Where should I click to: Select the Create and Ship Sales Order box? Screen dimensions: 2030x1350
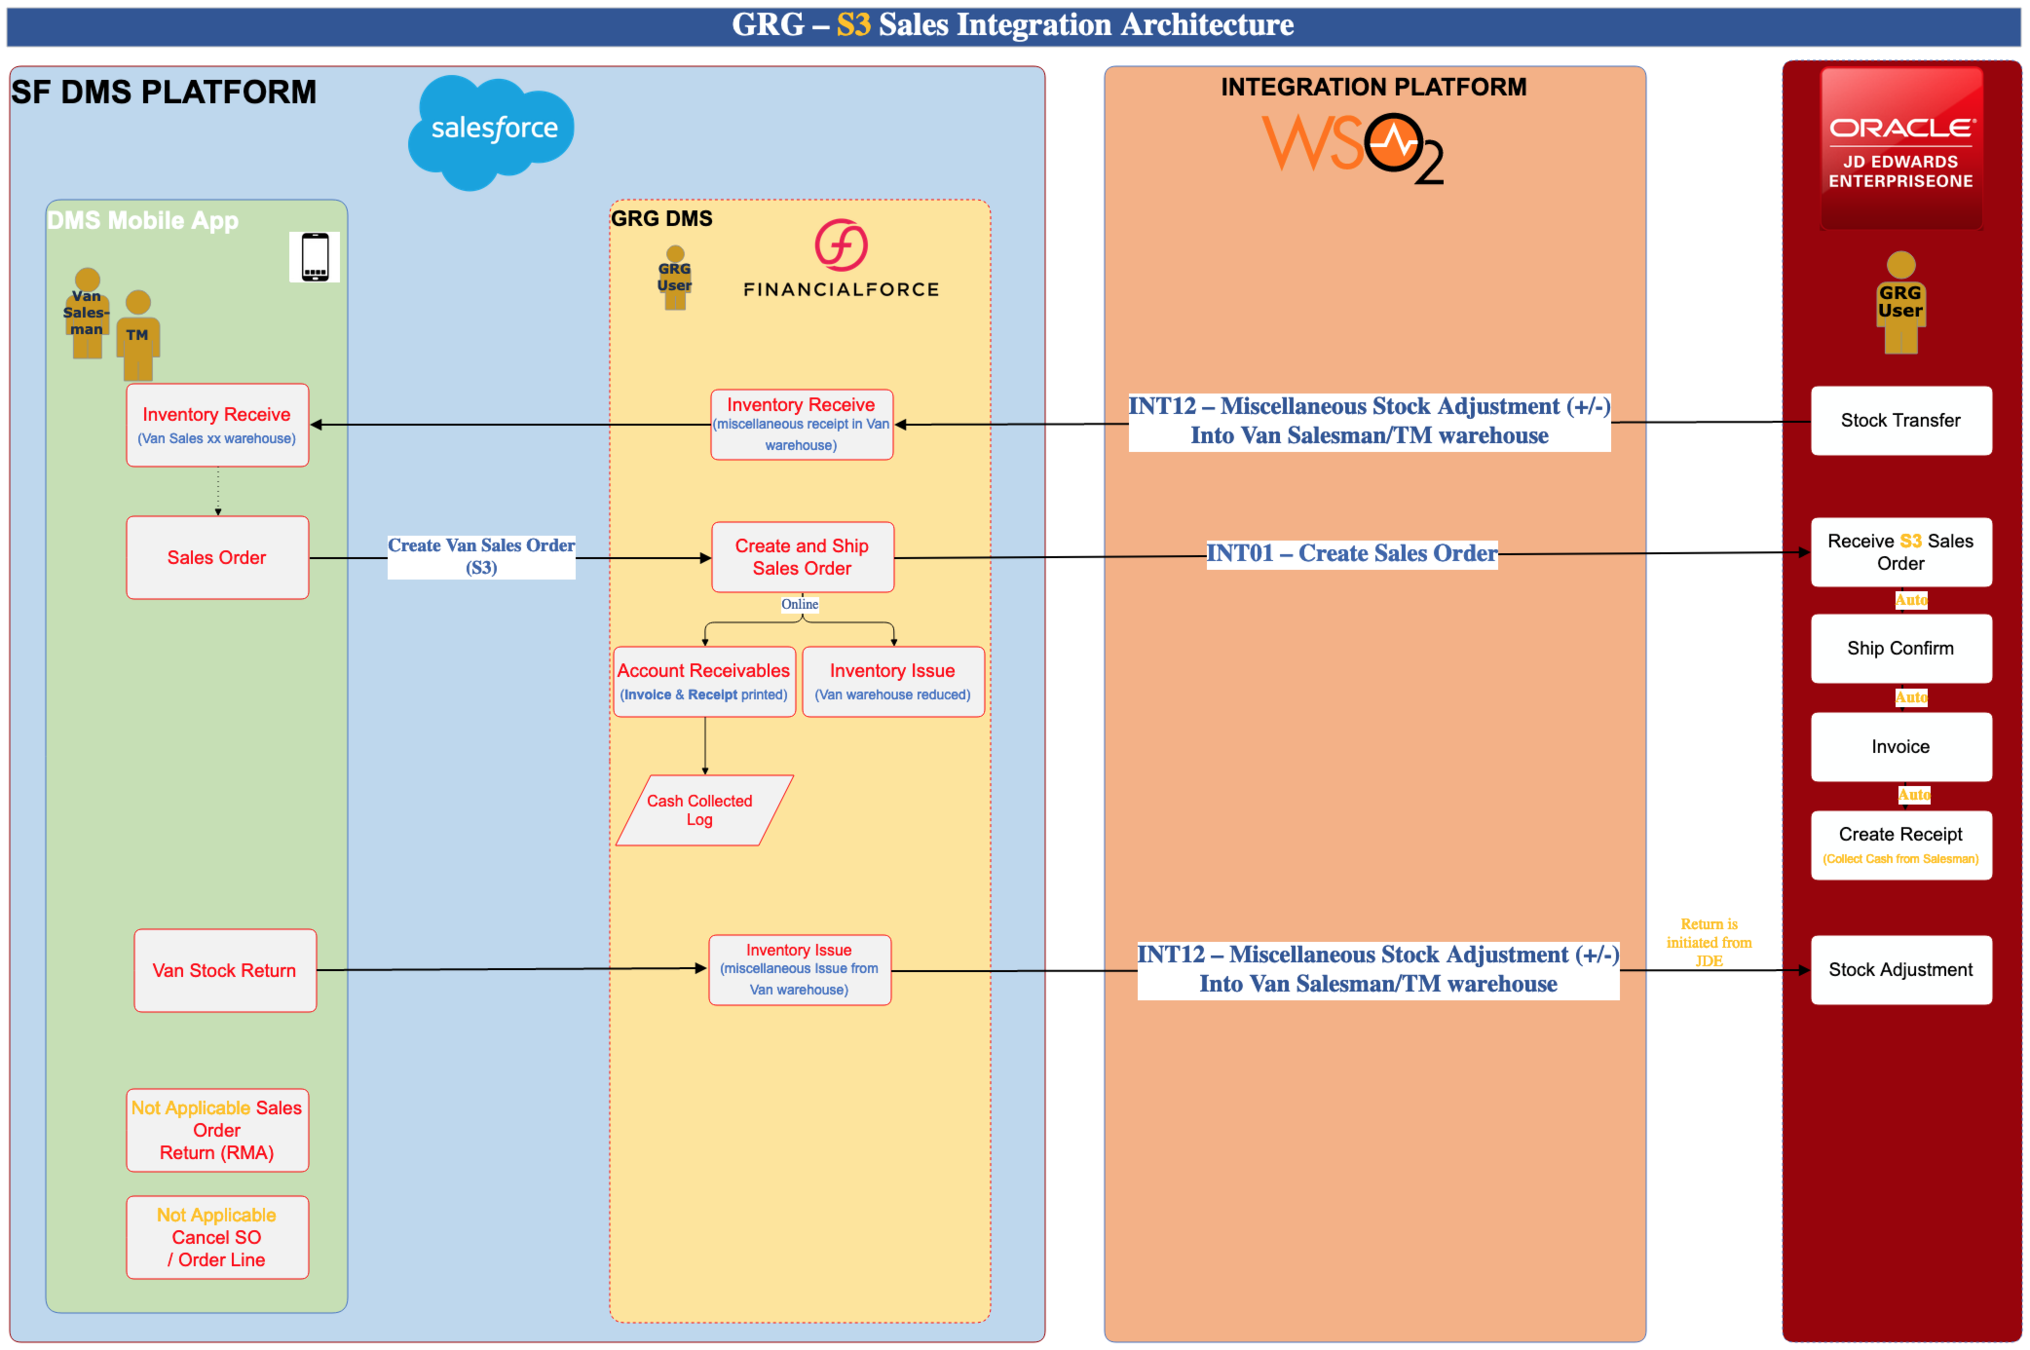pos(802,557)
